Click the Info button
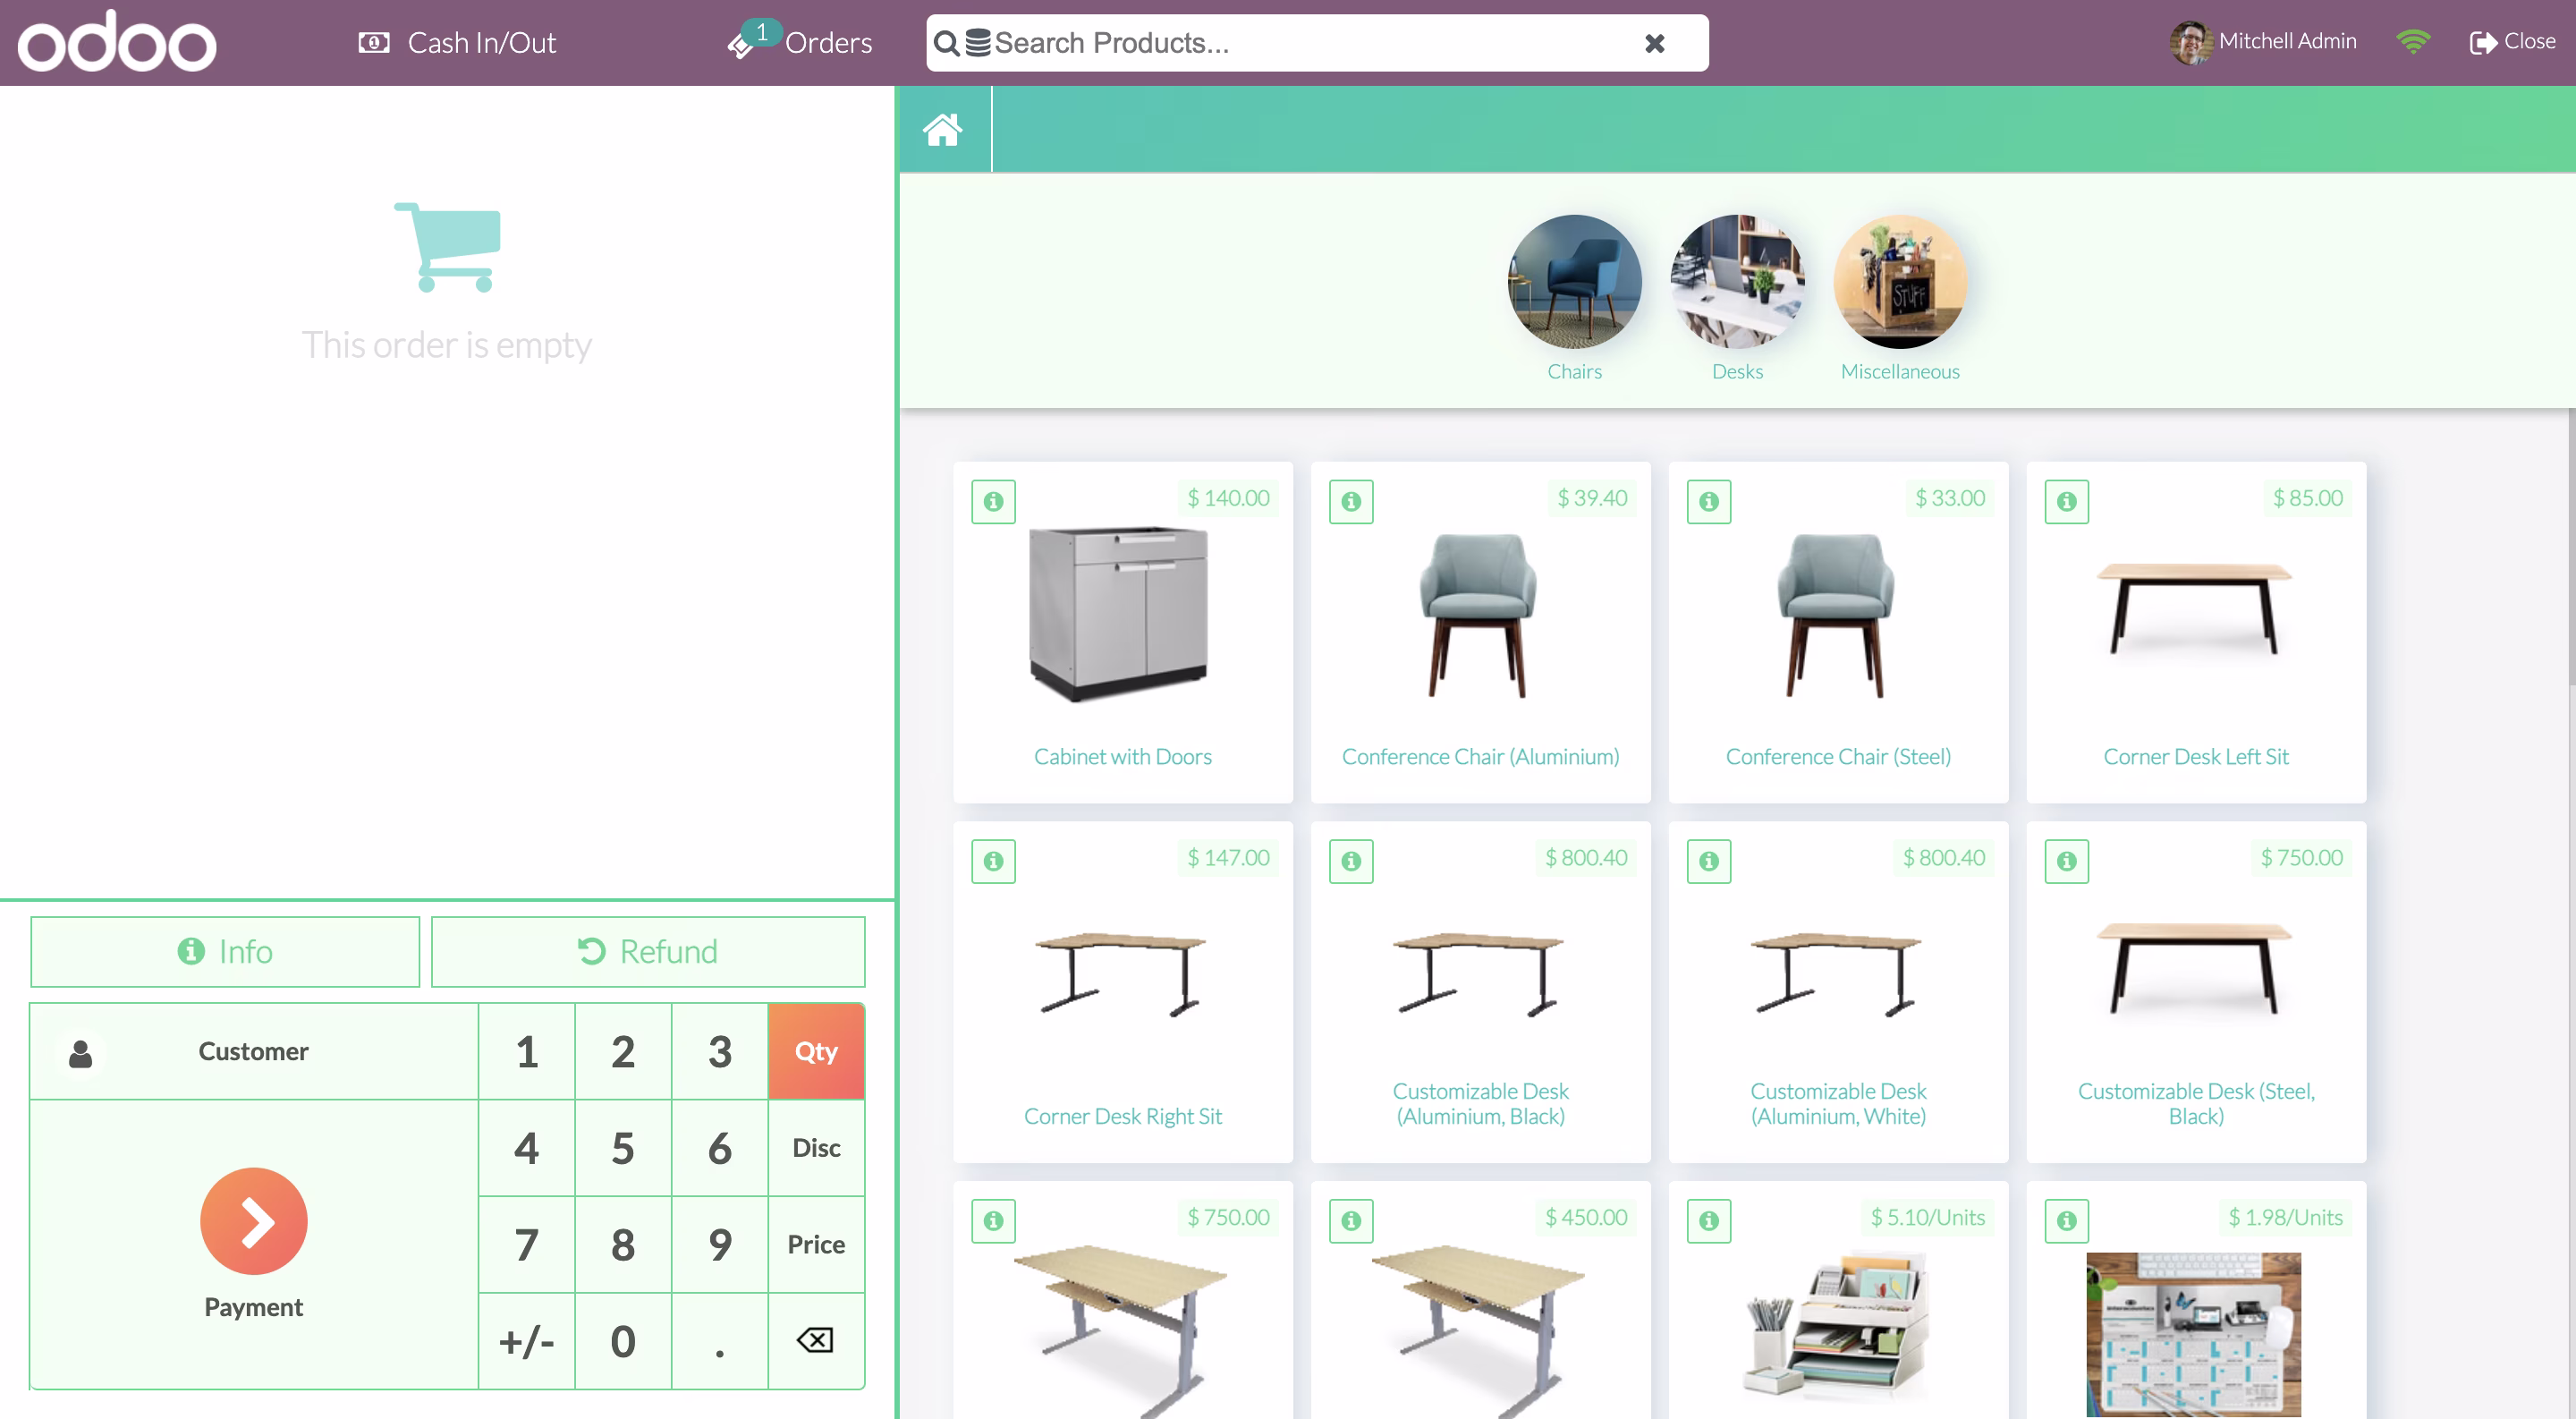Image resolution: width=2576 pixels, height=1419 pixels. [x=225, y=952]
